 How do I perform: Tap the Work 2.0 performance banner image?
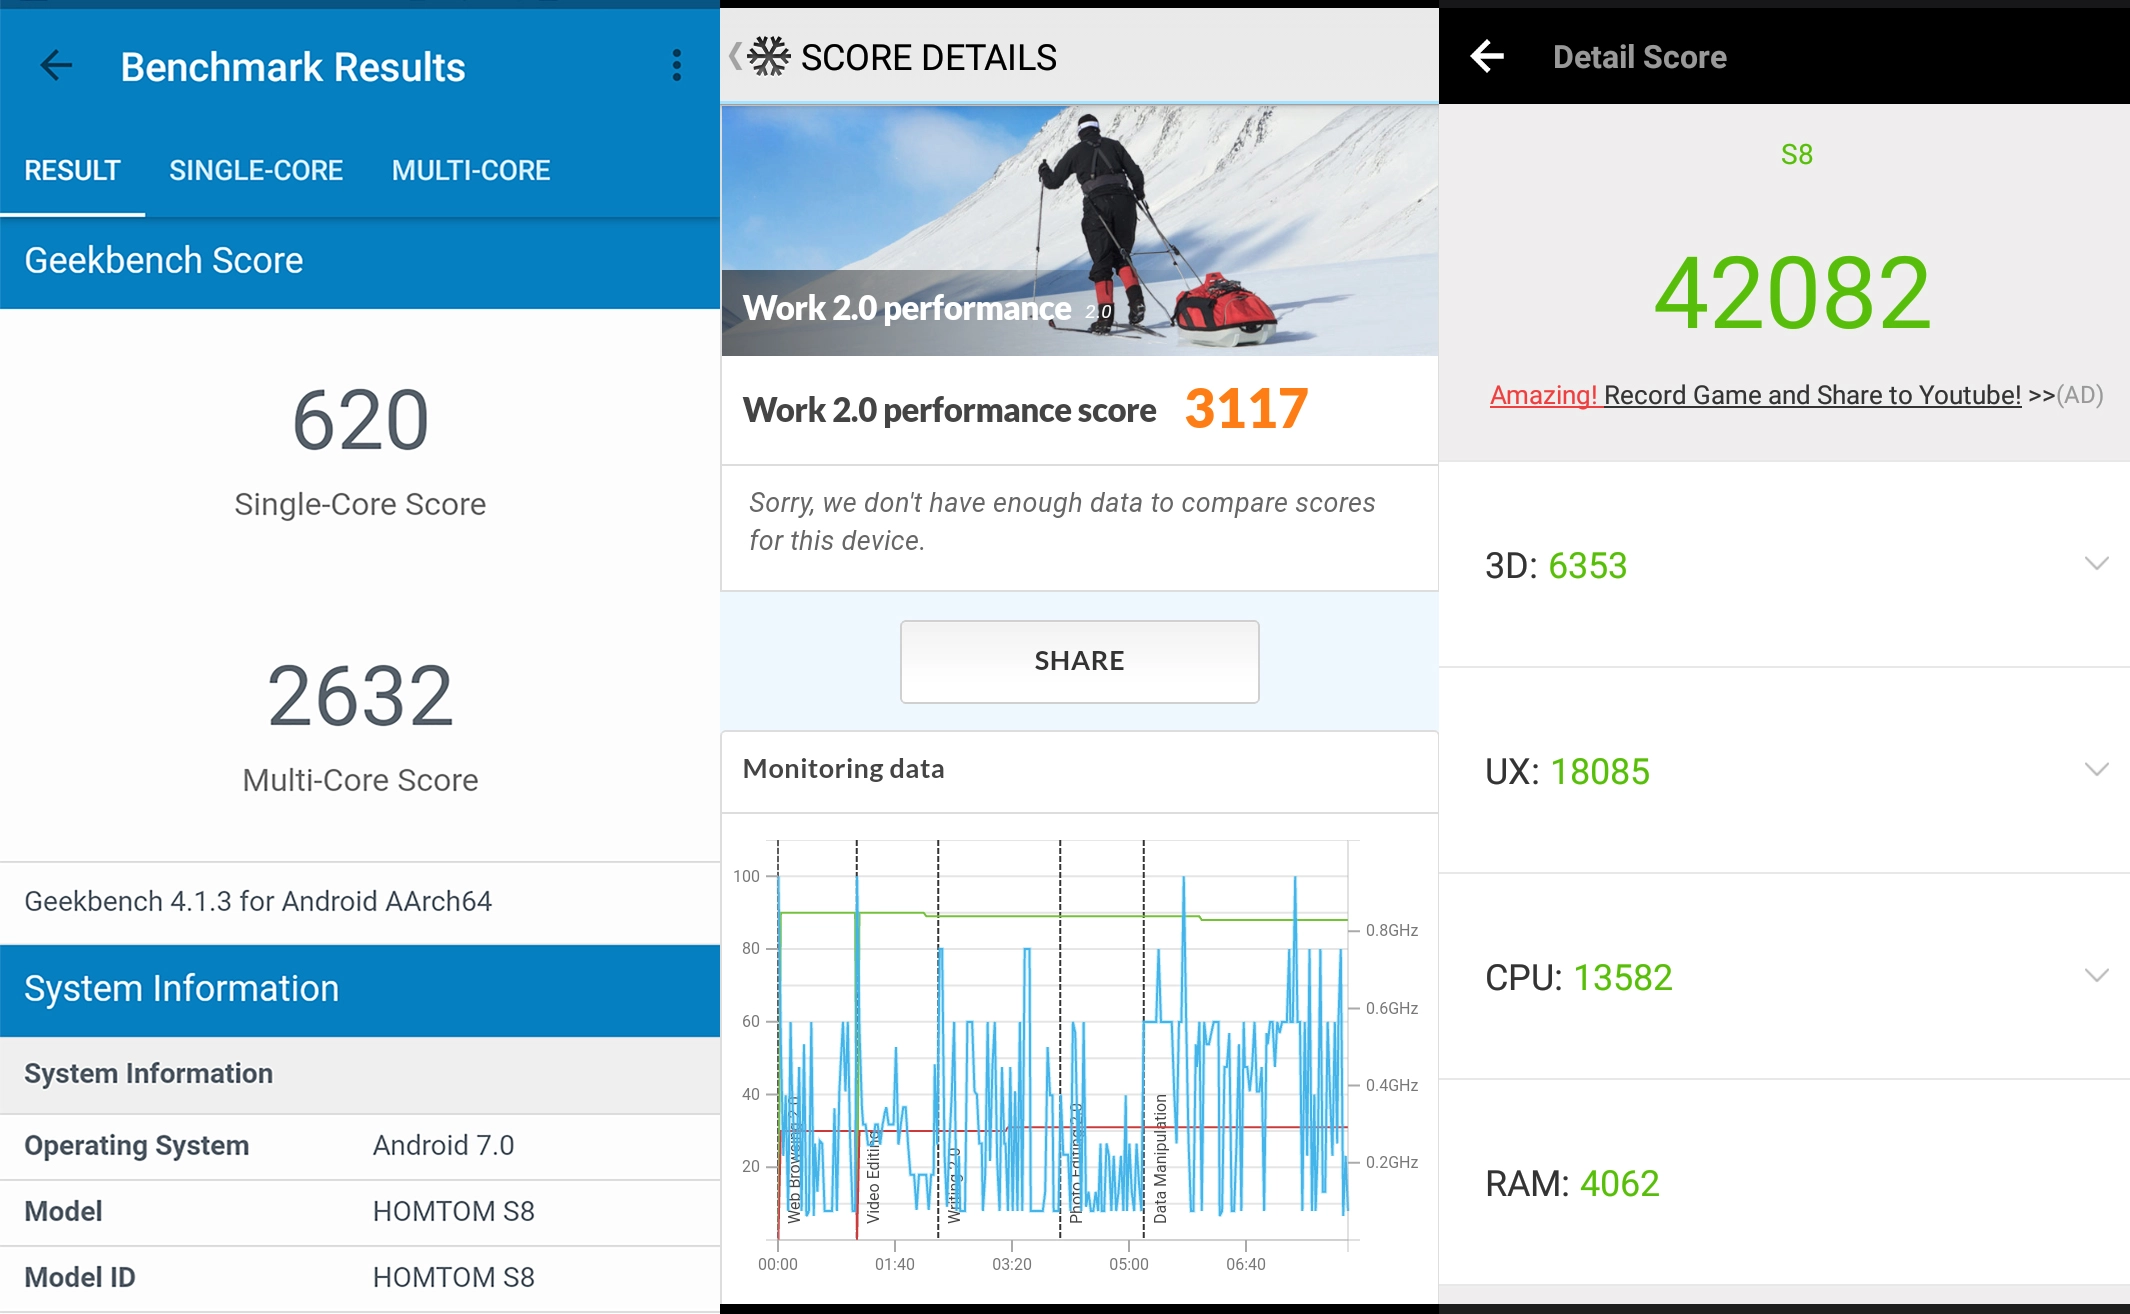tap(1079, 230)
